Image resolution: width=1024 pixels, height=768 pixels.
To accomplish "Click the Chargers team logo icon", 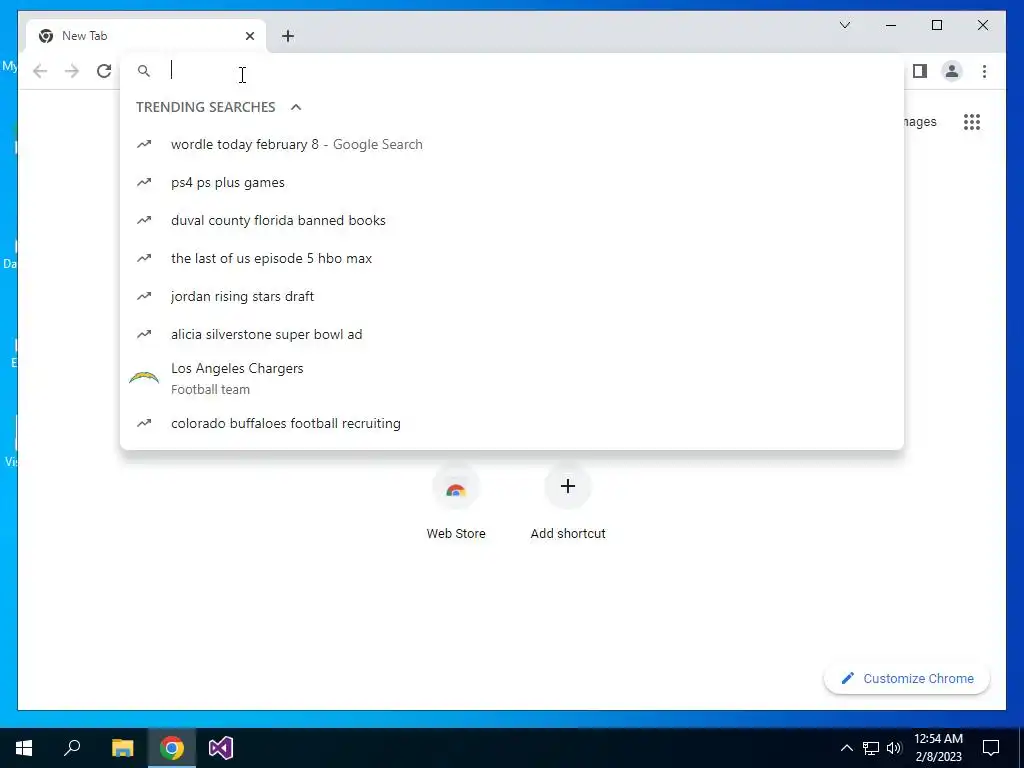I will coord(144,377).
